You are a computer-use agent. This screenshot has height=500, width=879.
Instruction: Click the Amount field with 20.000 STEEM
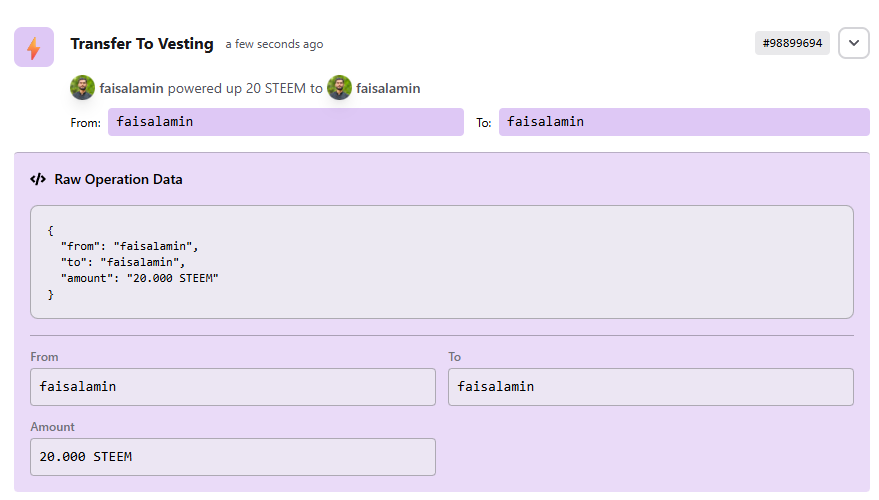point(233,457)
